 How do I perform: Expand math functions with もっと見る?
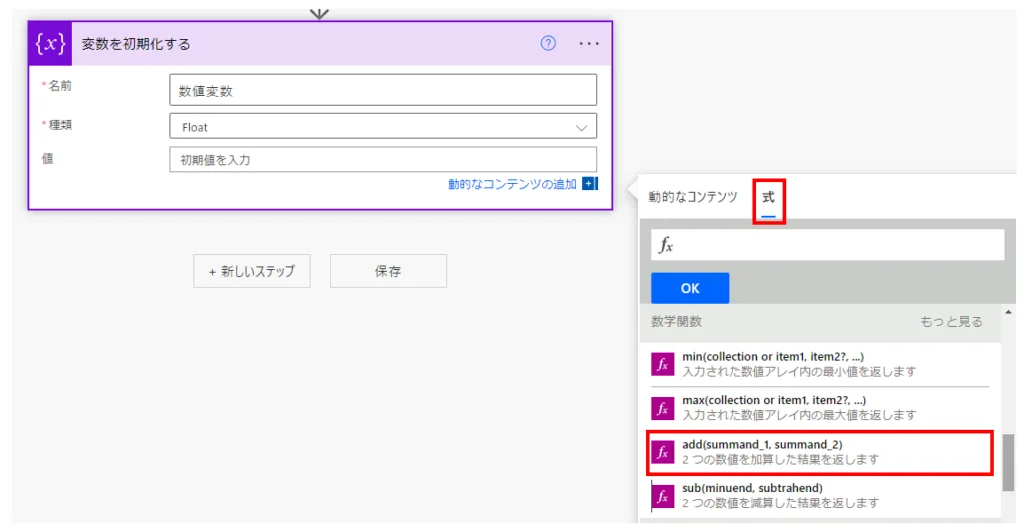pos(951,322)
